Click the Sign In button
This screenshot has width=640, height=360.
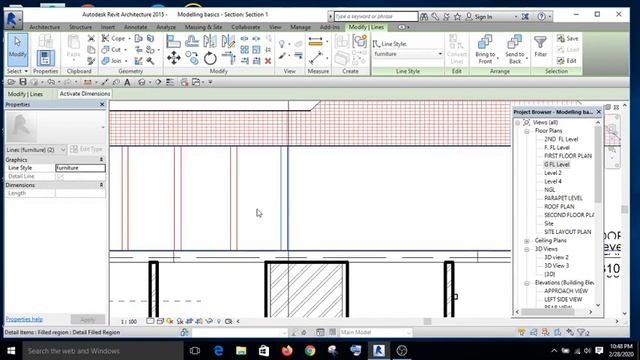coord(479,17)
